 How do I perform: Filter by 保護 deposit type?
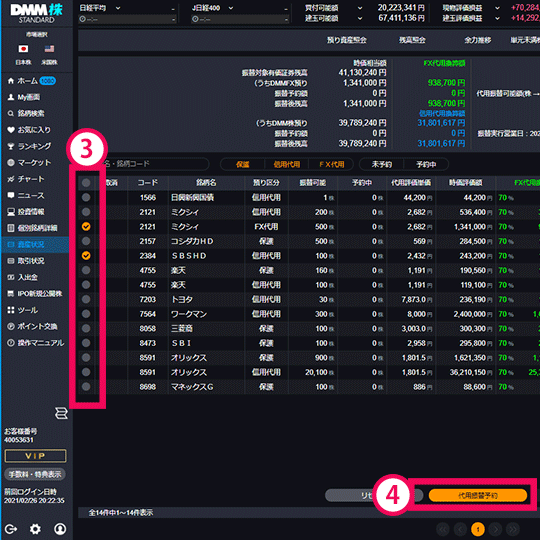(242, 164)
